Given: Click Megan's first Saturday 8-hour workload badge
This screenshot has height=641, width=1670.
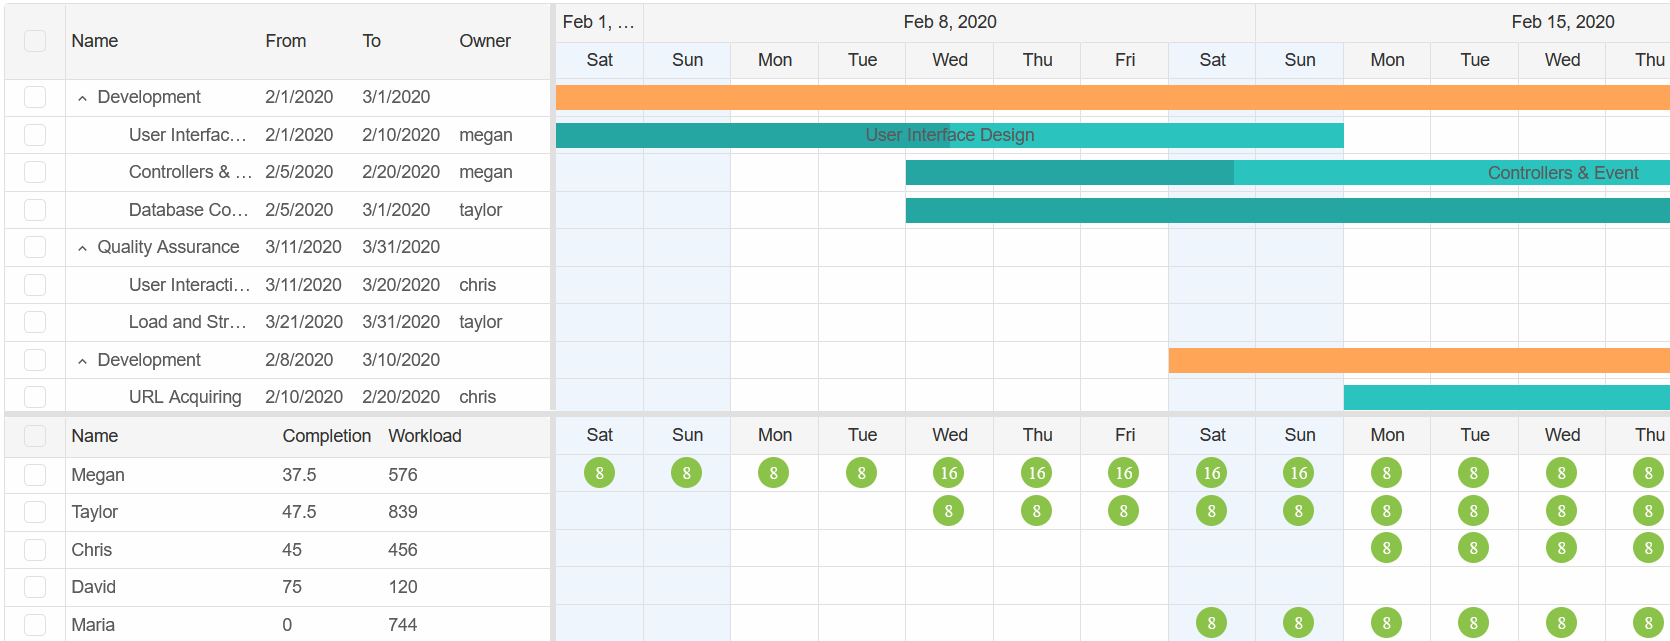Looking at the screenshot, I should [x=599, y=473].
